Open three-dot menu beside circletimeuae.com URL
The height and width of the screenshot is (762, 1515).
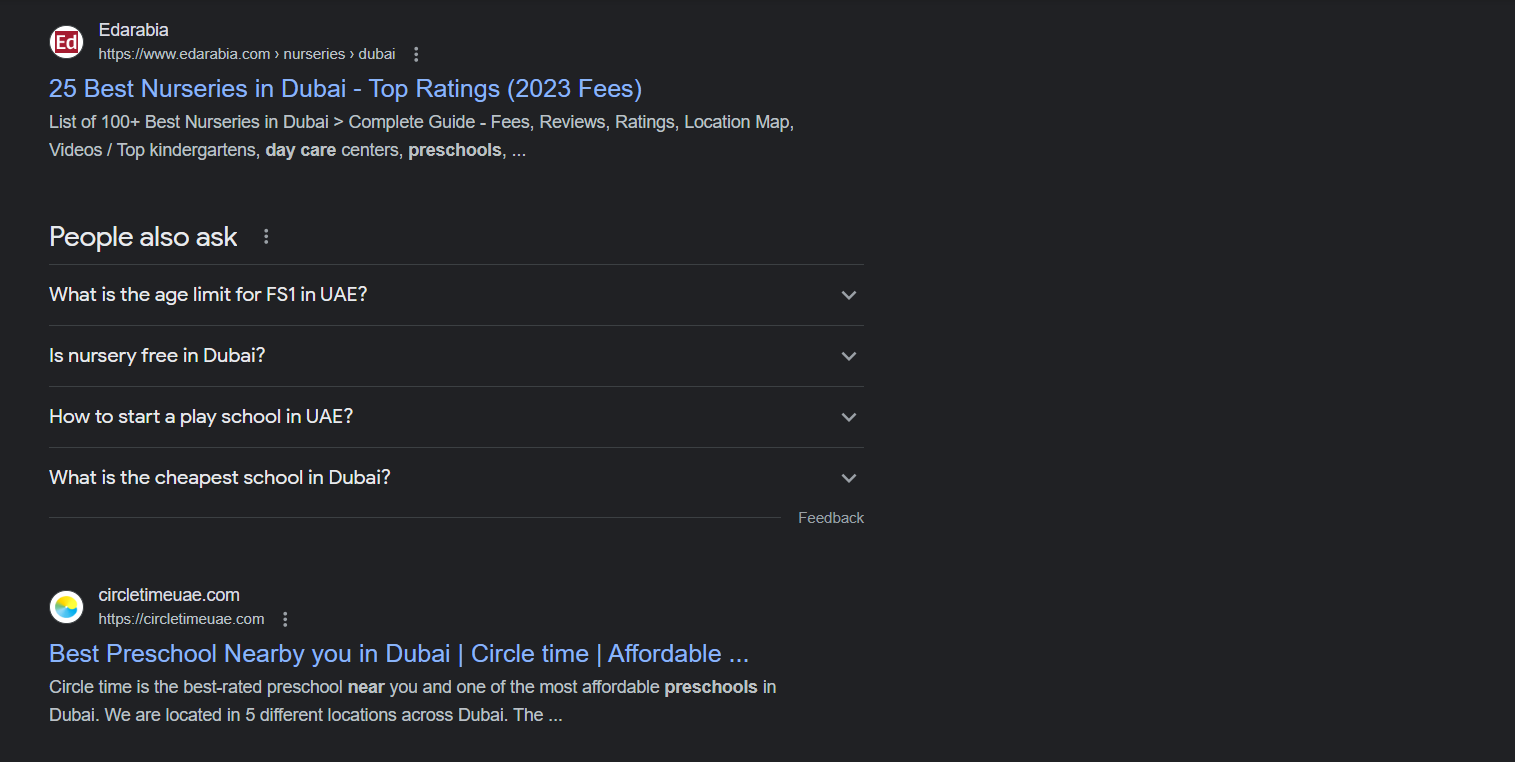point(285,619)
